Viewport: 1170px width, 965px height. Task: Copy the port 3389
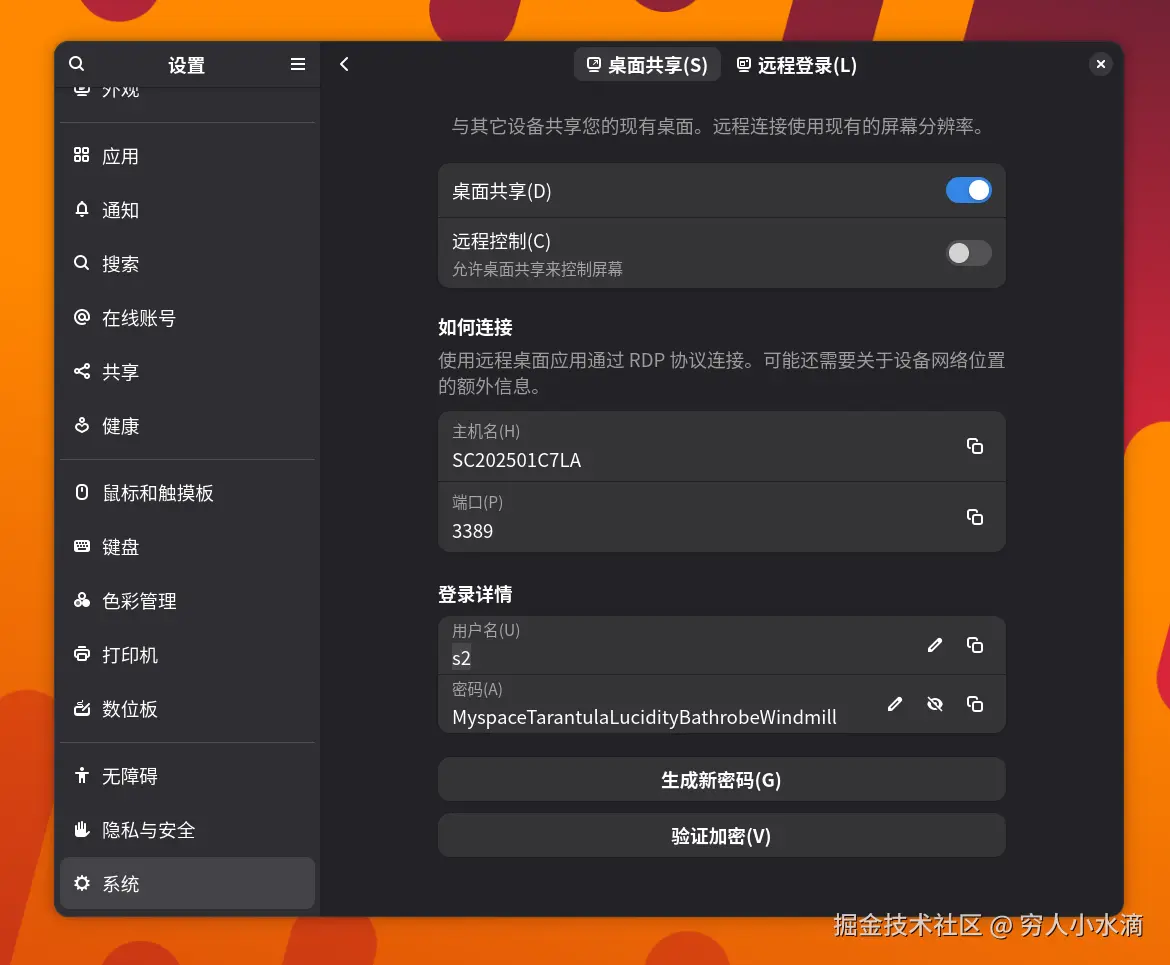tap(975, 517)
